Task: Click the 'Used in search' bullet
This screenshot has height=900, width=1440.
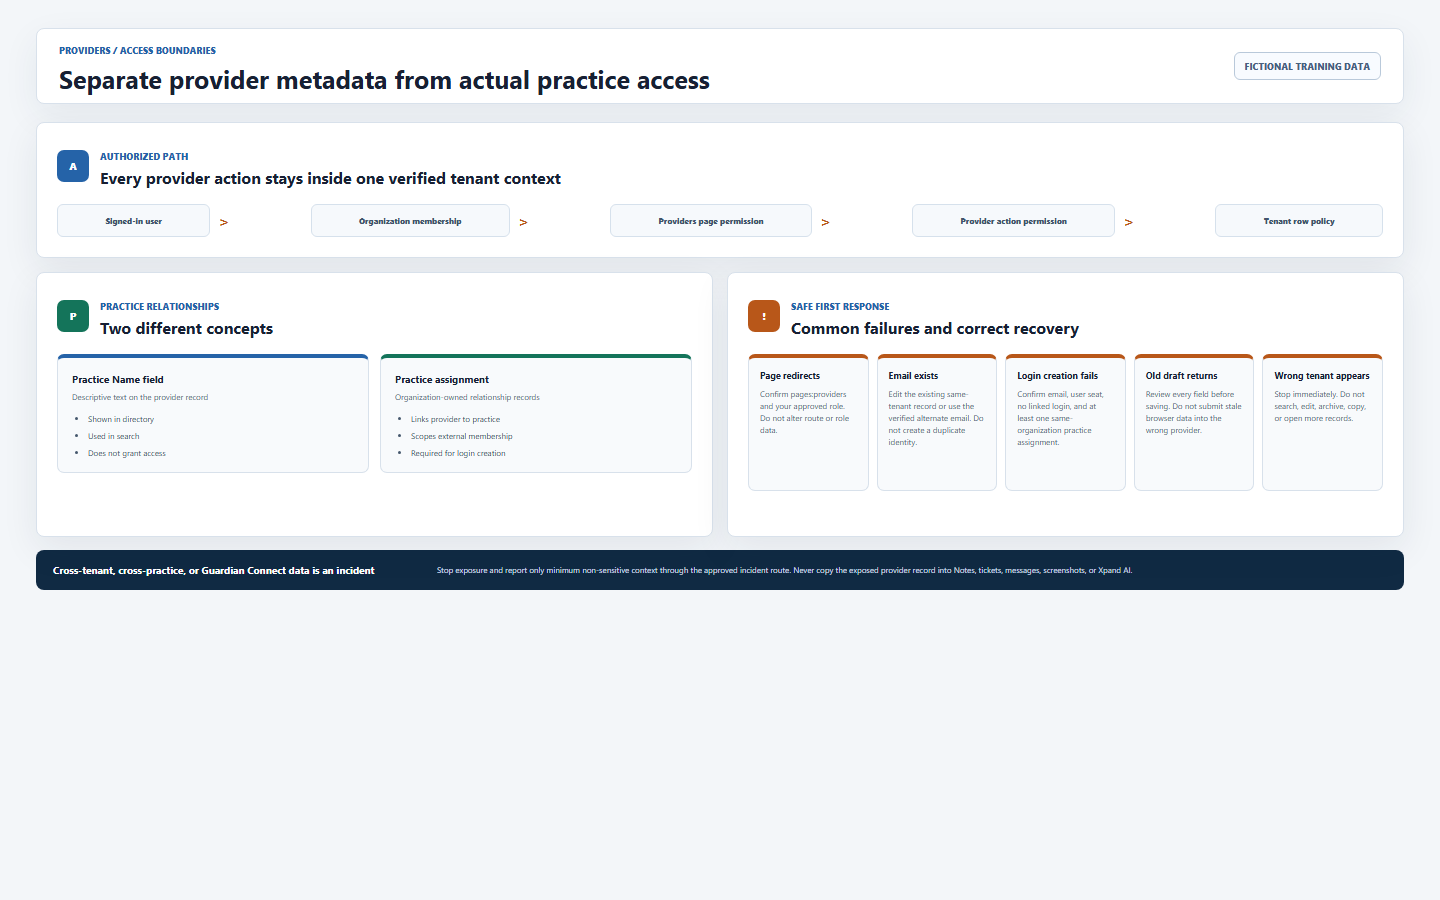Action: [113, 436]
